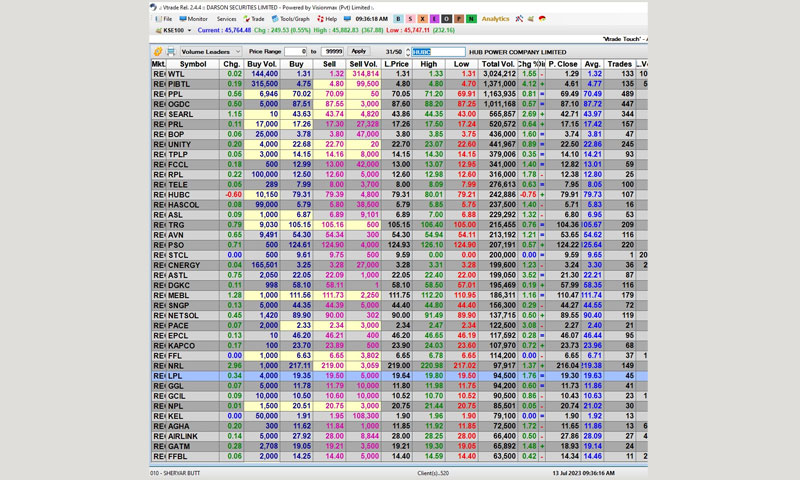Viewport: 800px width, 480px height.
Task: Open the Help menu
Action: [327, 19]
